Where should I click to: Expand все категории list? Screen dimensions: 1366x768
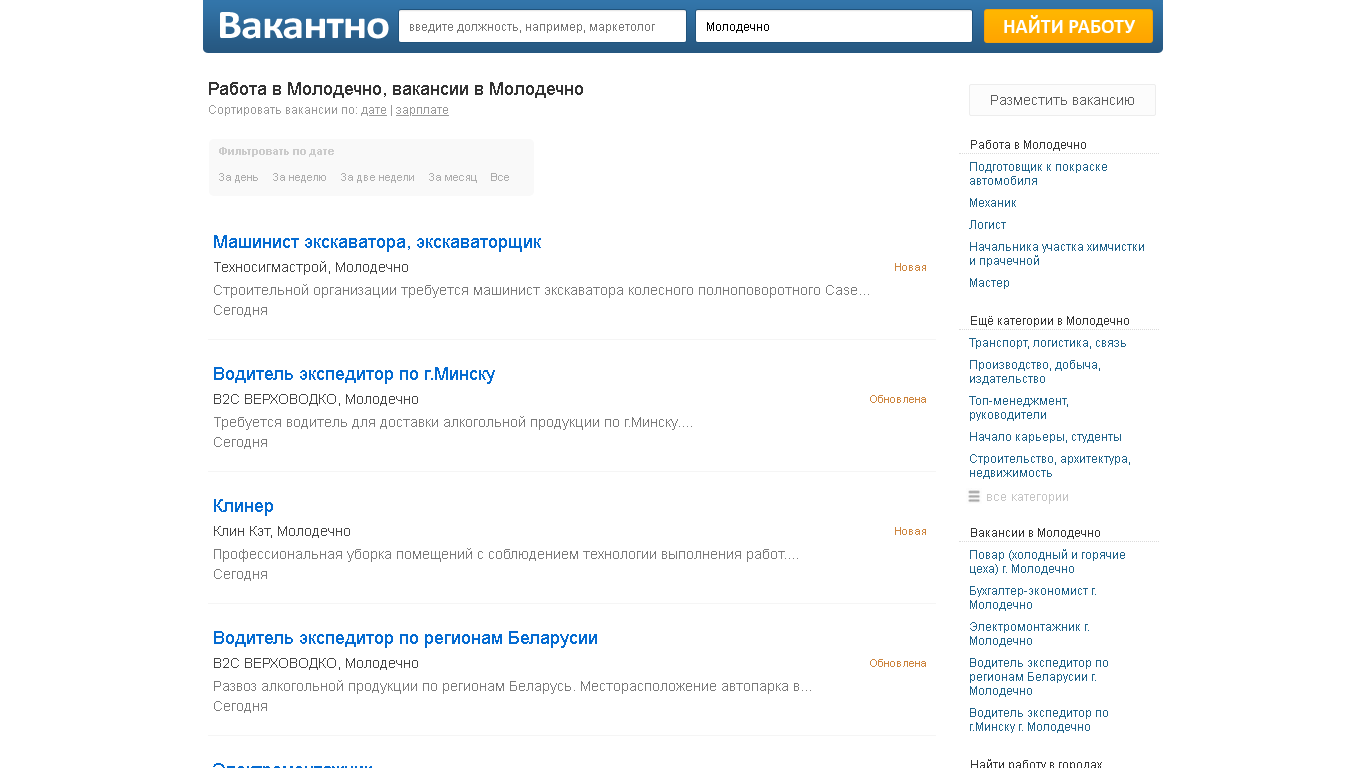coord(1027,497)
